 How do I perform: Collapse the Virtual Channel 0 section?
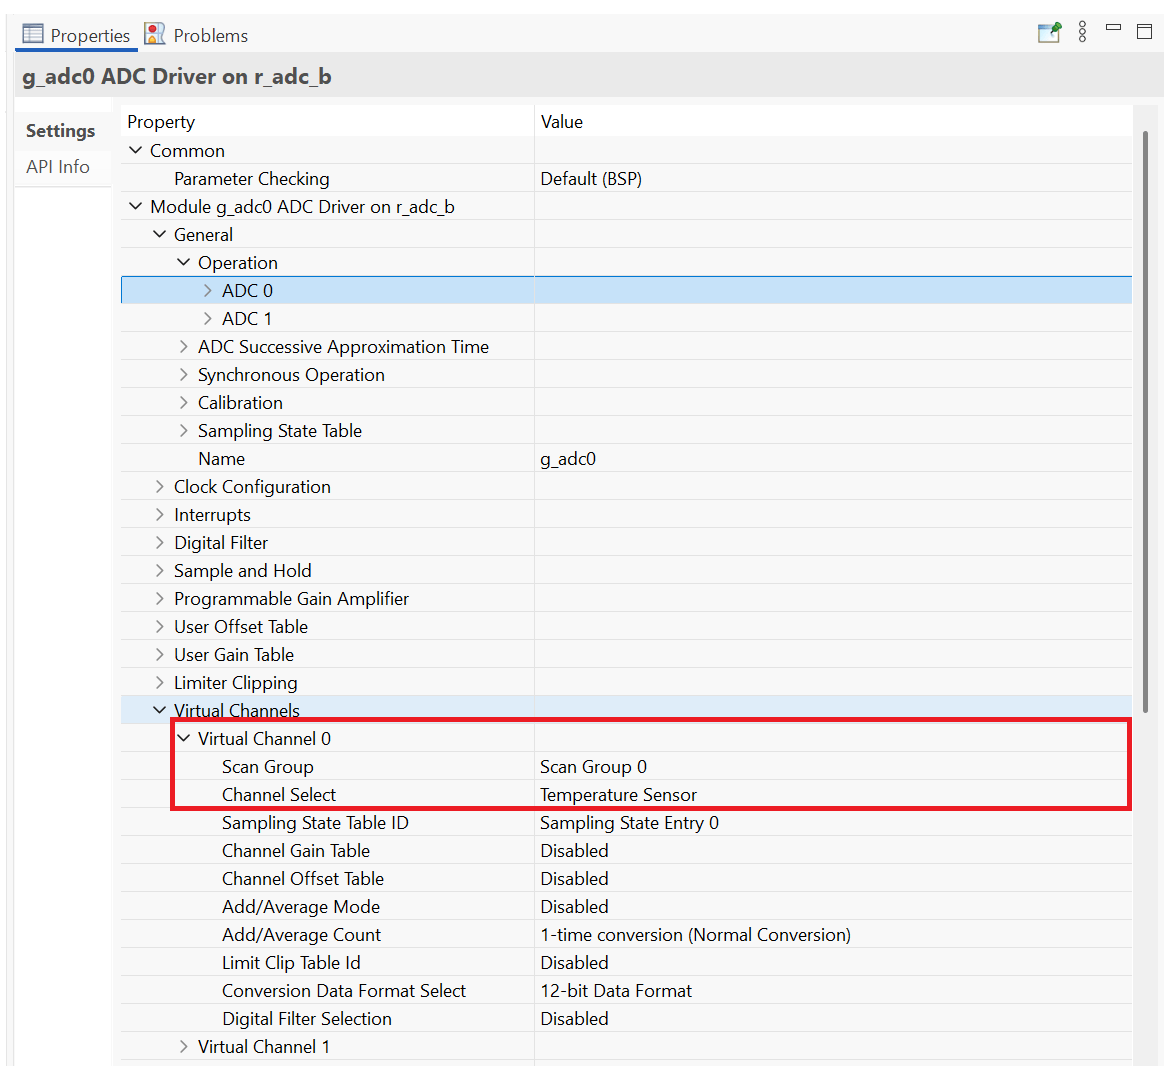pos(184,739)
